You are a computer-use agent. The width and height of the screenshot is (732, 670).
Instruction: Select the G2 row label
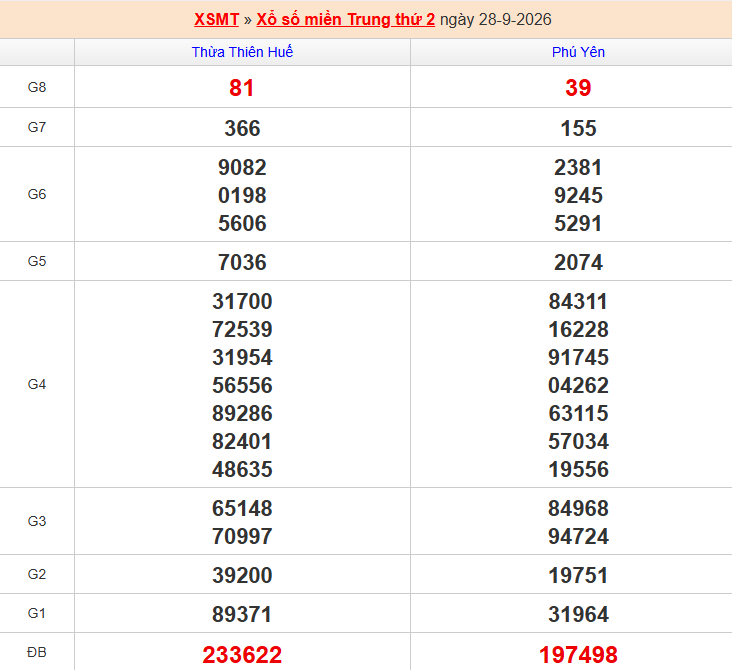pyautogui.click(x=37, y=574)
